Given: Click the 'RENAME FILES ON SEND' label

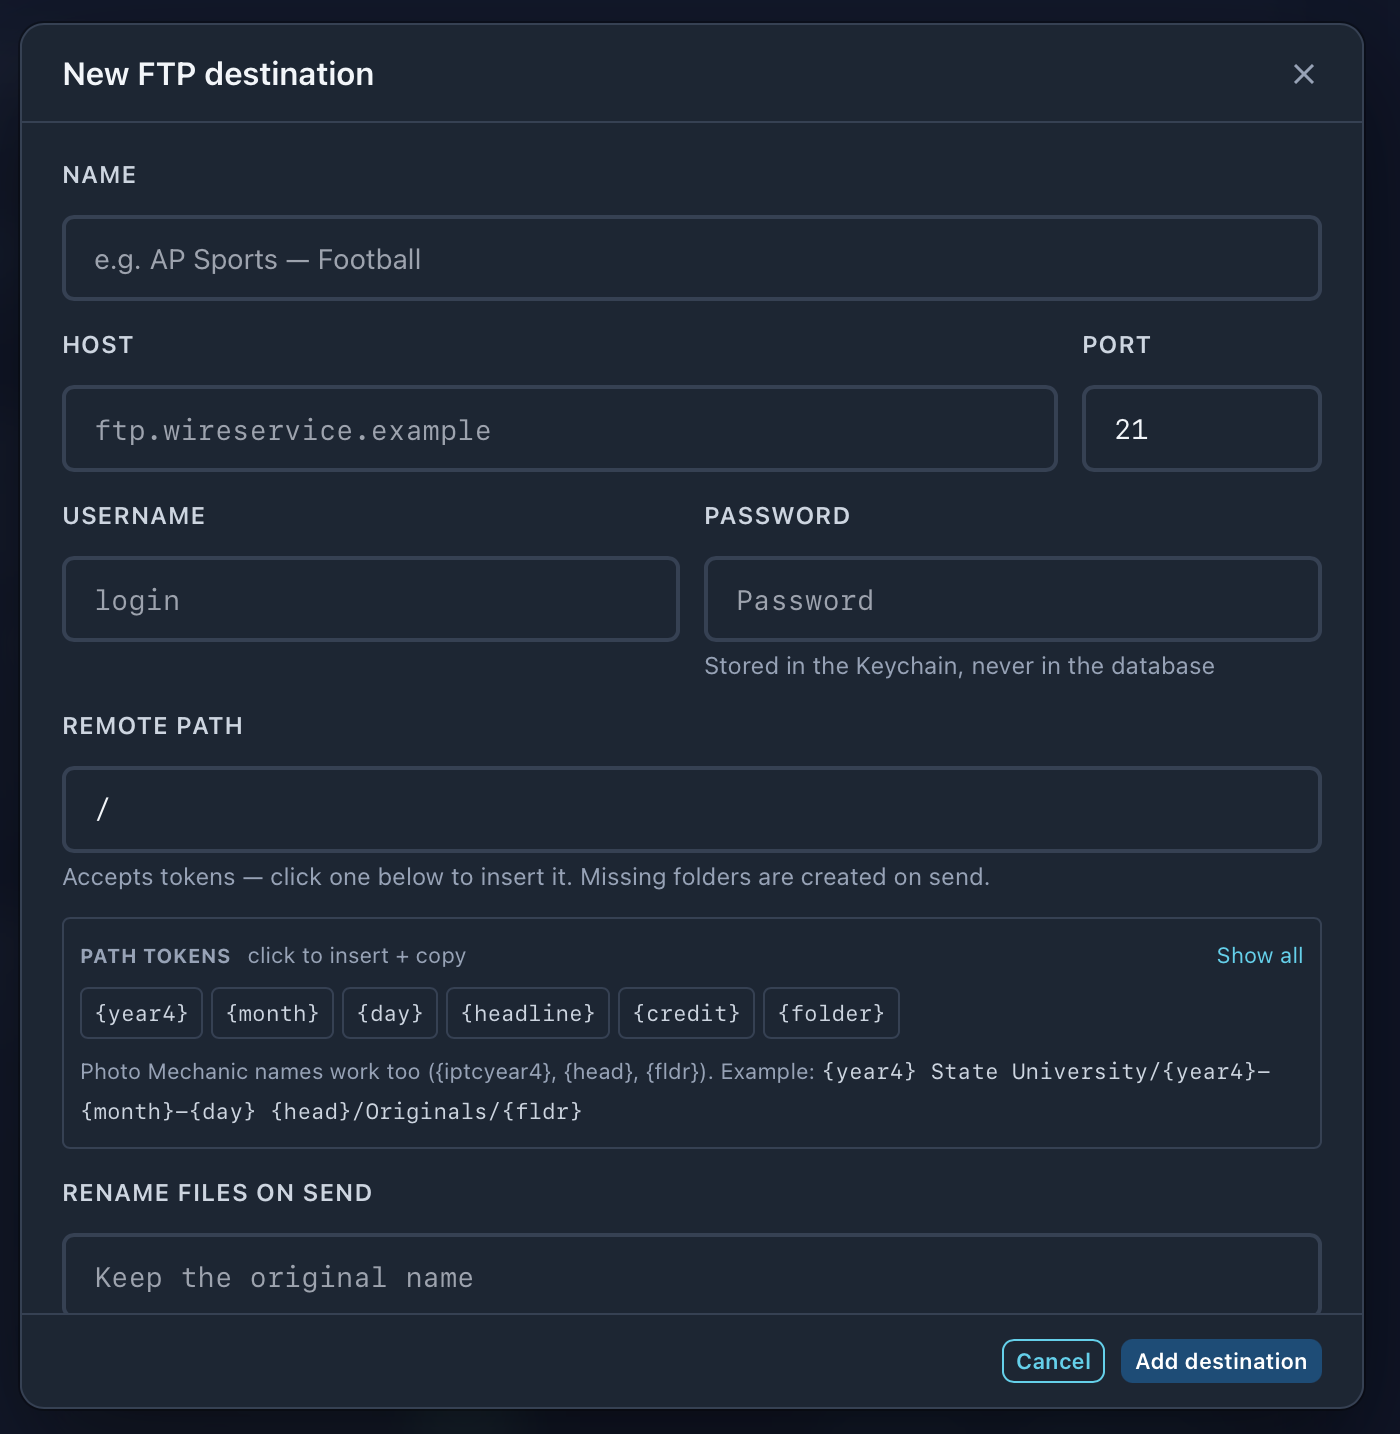Looking at the screenshot, I should tap(217, 1193).
